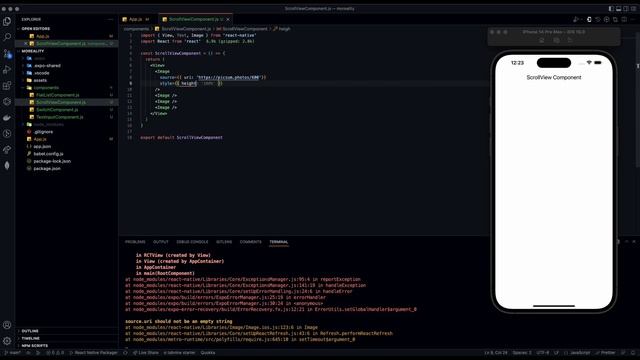
Task: Click the simulator screenshot icon
Action: [556, 40]
